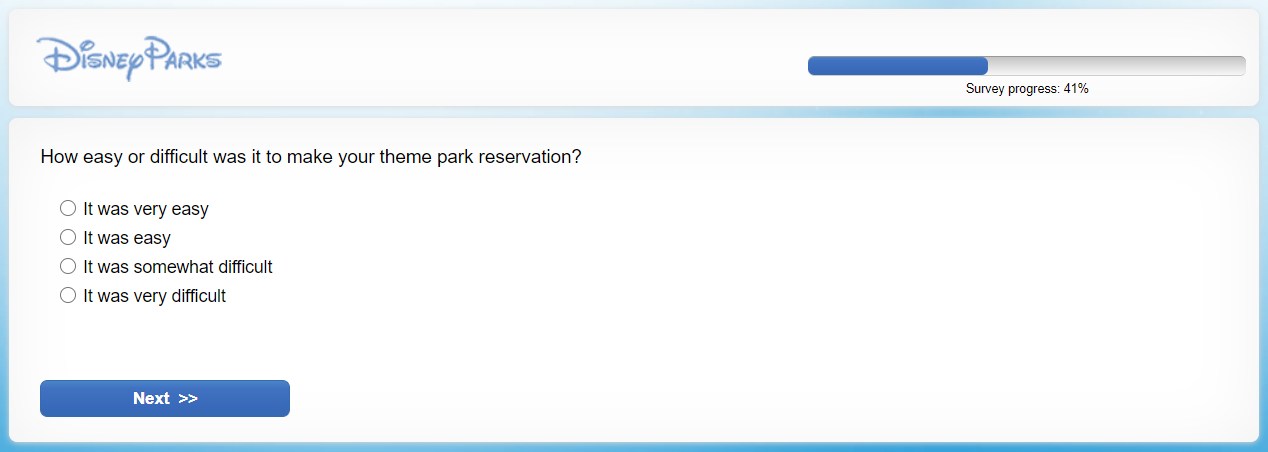The height and width of the screenshot is (452, 1268).
Task: Click the ">>" arrows on the Next button
Action: click(188, 399)
